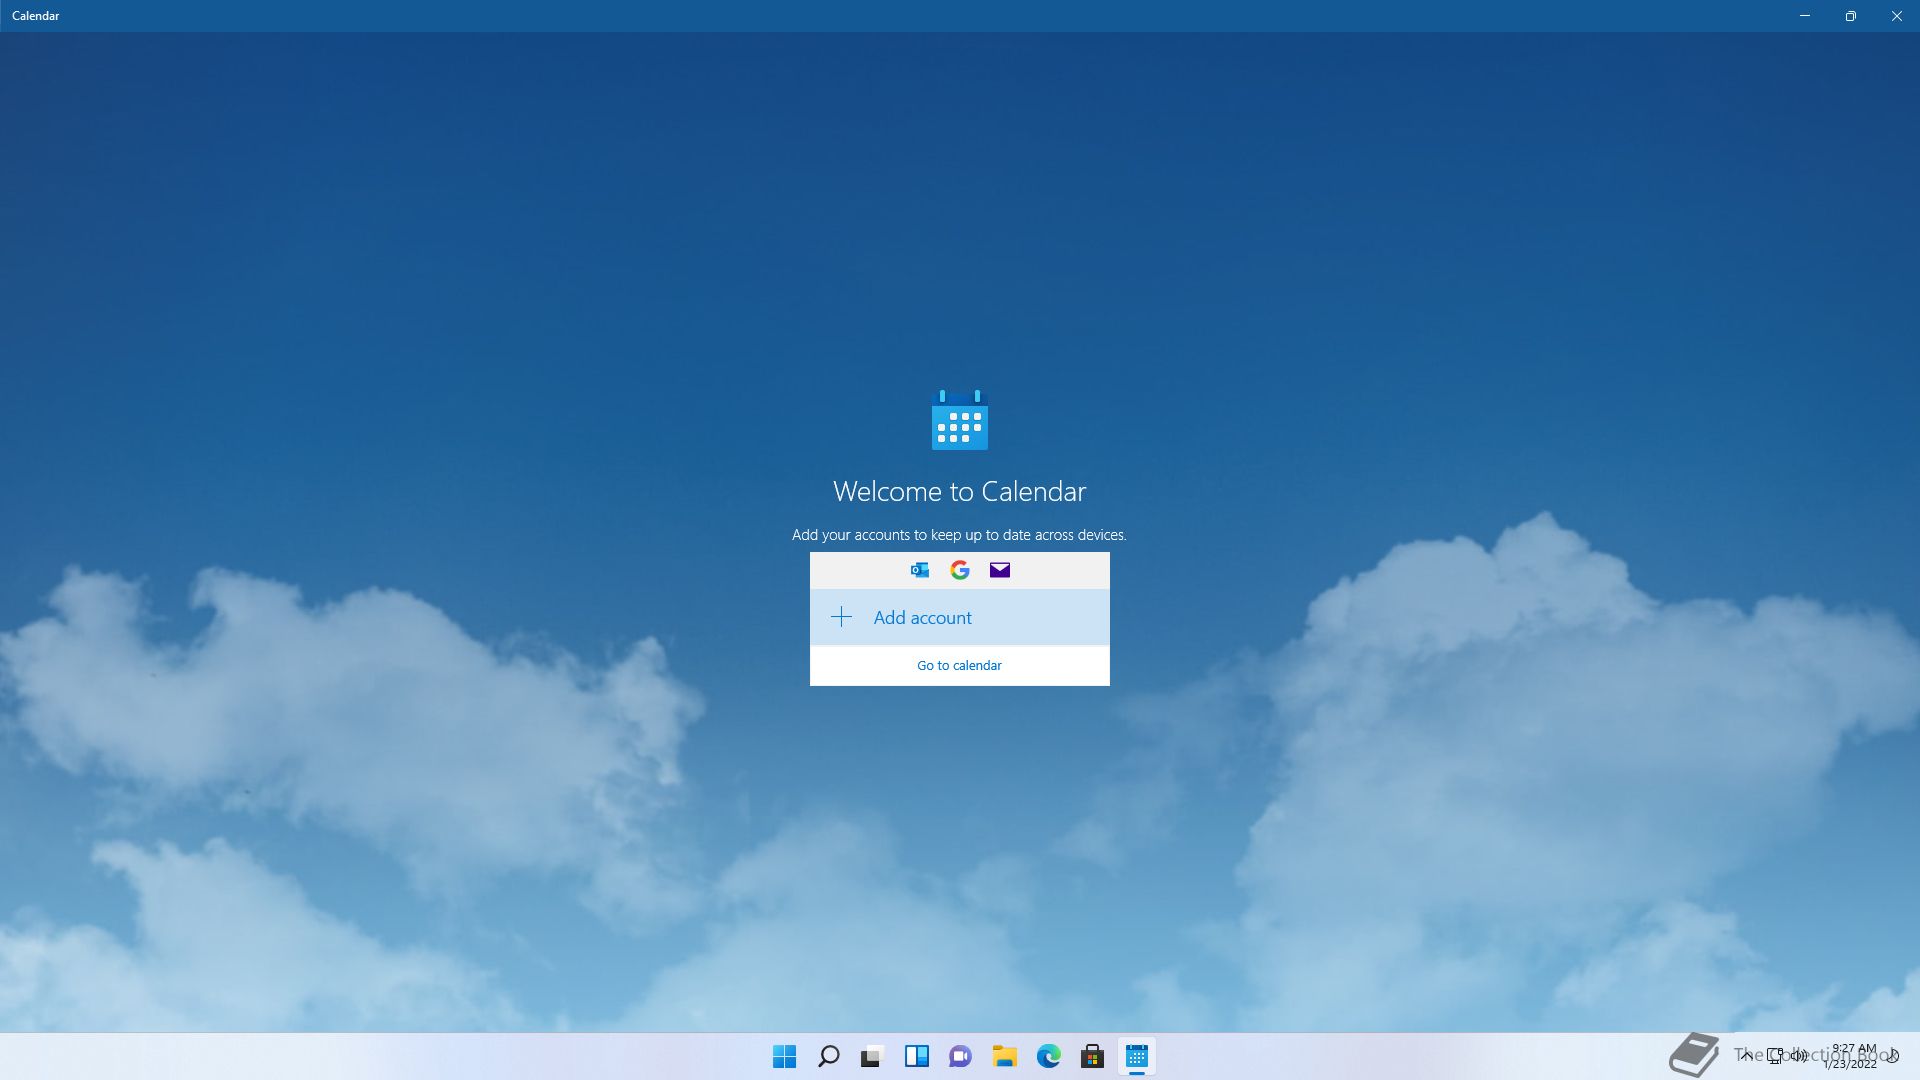The image size is (1920, 1080).
Task: Open the Widgets panel
Action: point(917,1056)
